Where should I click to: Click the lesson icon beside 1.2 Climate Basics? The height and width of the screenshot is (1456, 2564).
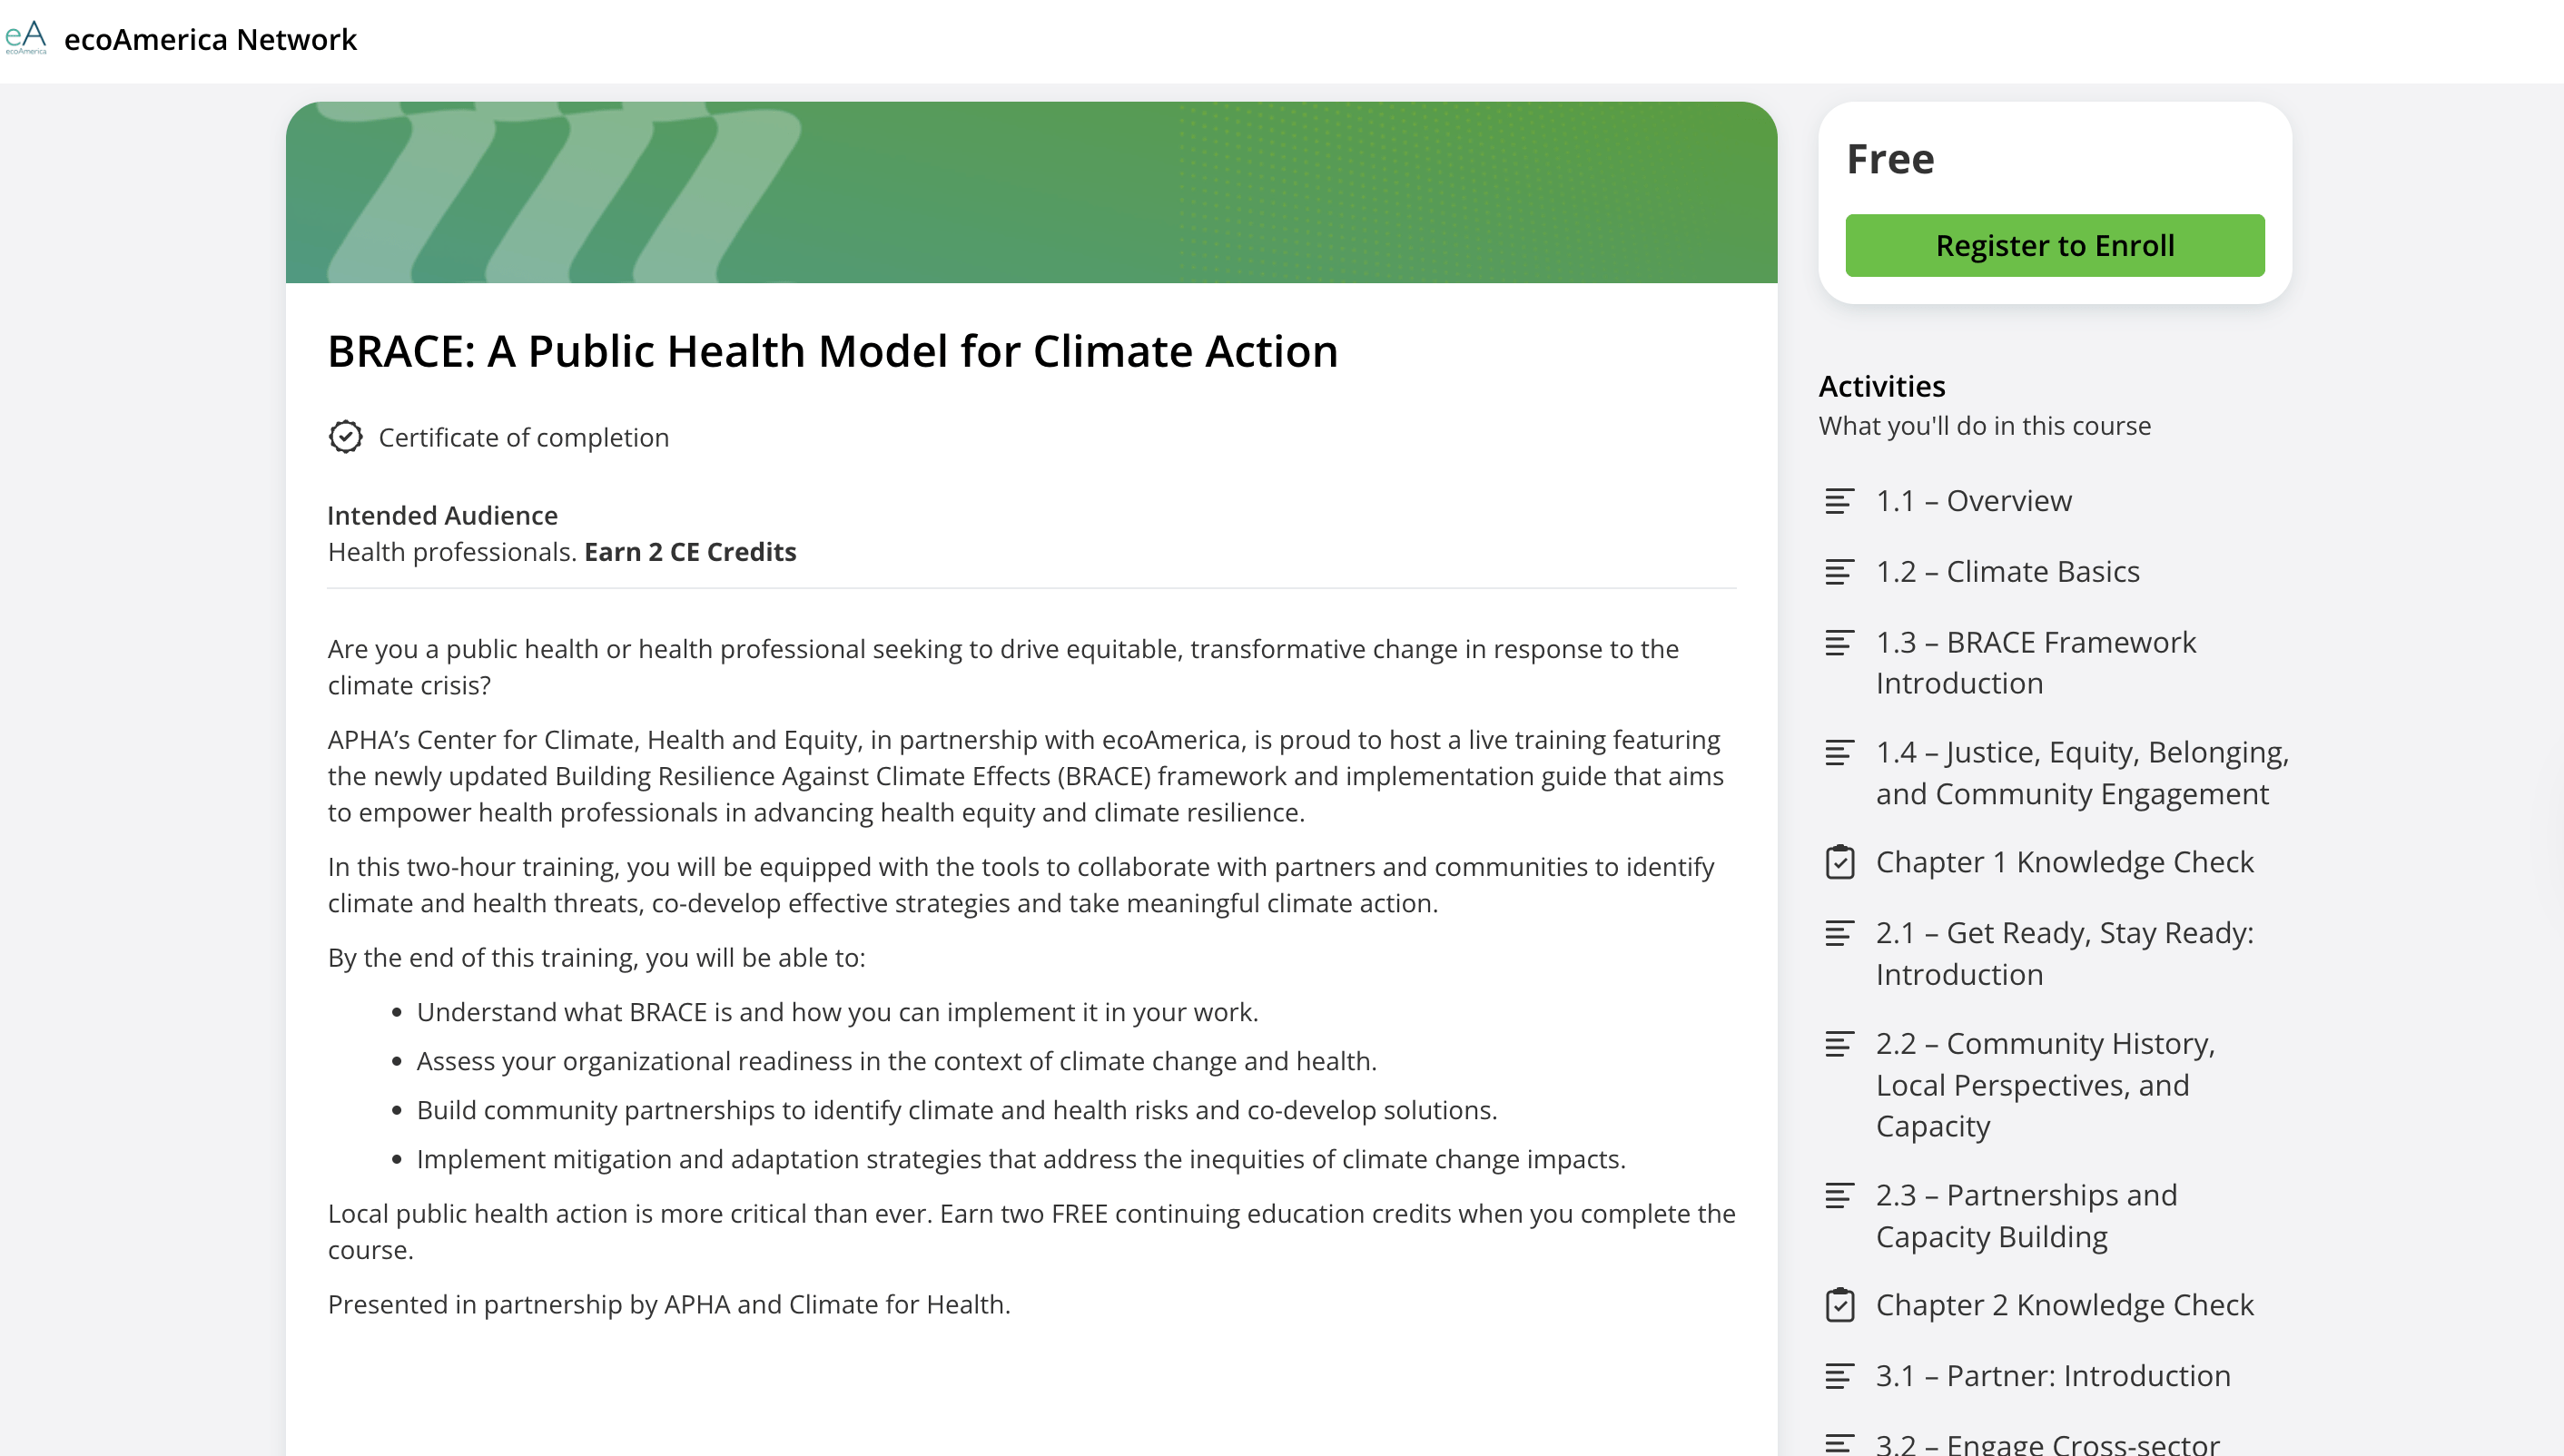click(x=1839, y=572)
